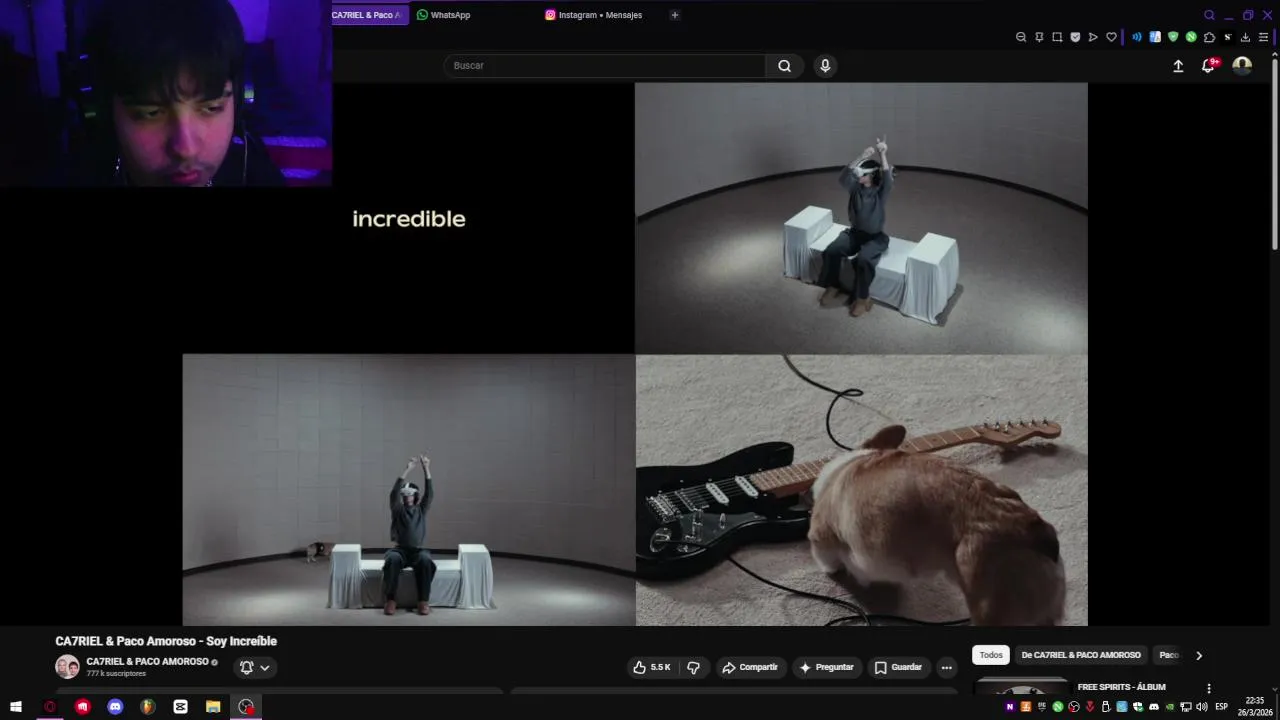Open the three-dot more actions menu
1280x720 pixels.
pos(946,667)
